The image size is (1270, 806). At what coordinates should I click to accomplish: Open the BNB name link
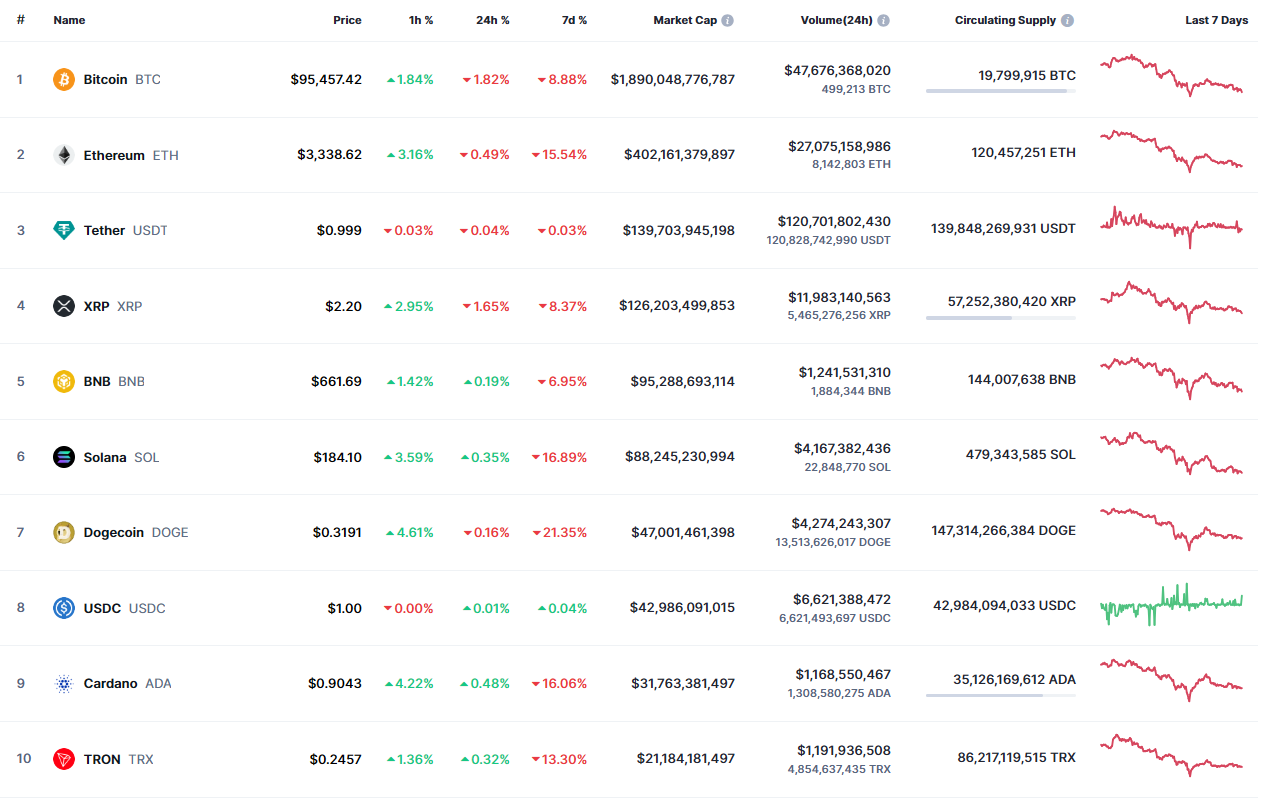(114, 381)
